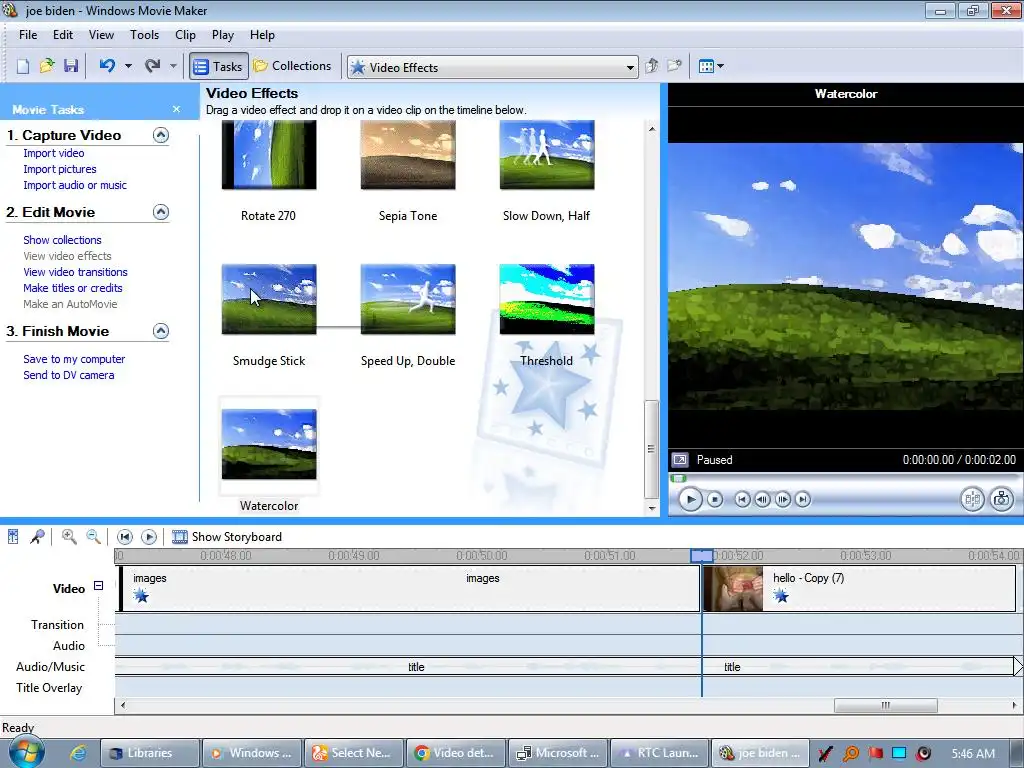Open View video transitions link
Viewport: 1024px width, 768px height.
coord(75,272)
